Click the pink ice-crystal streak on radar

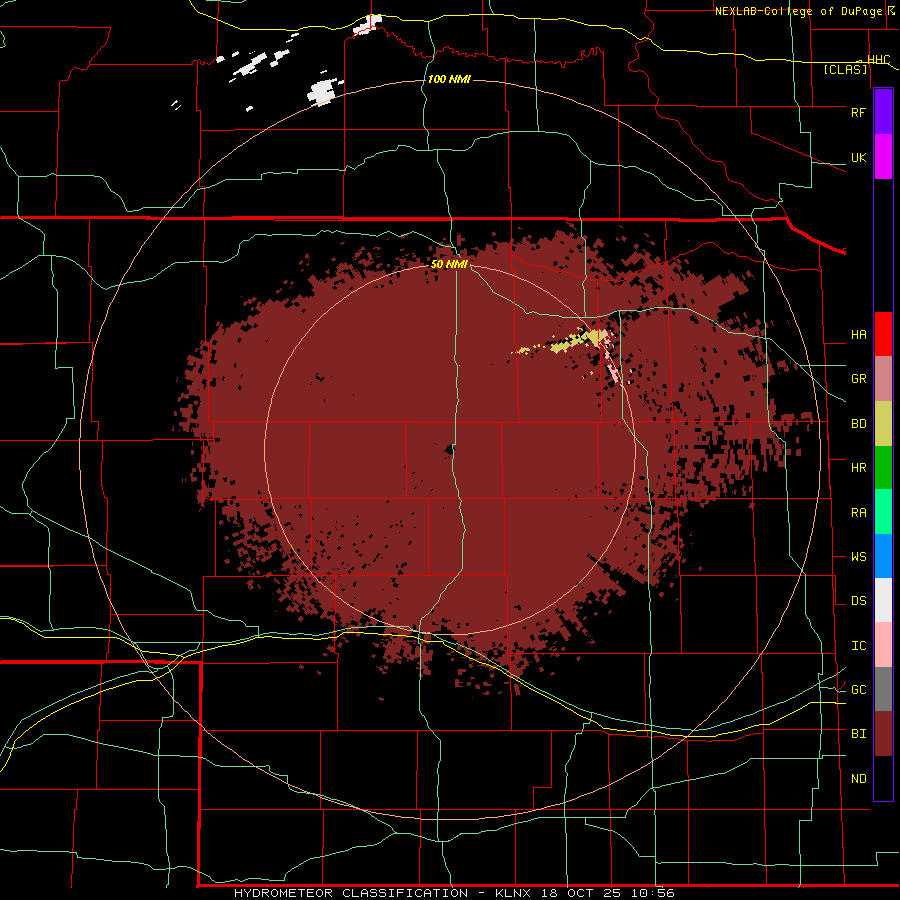612,360
